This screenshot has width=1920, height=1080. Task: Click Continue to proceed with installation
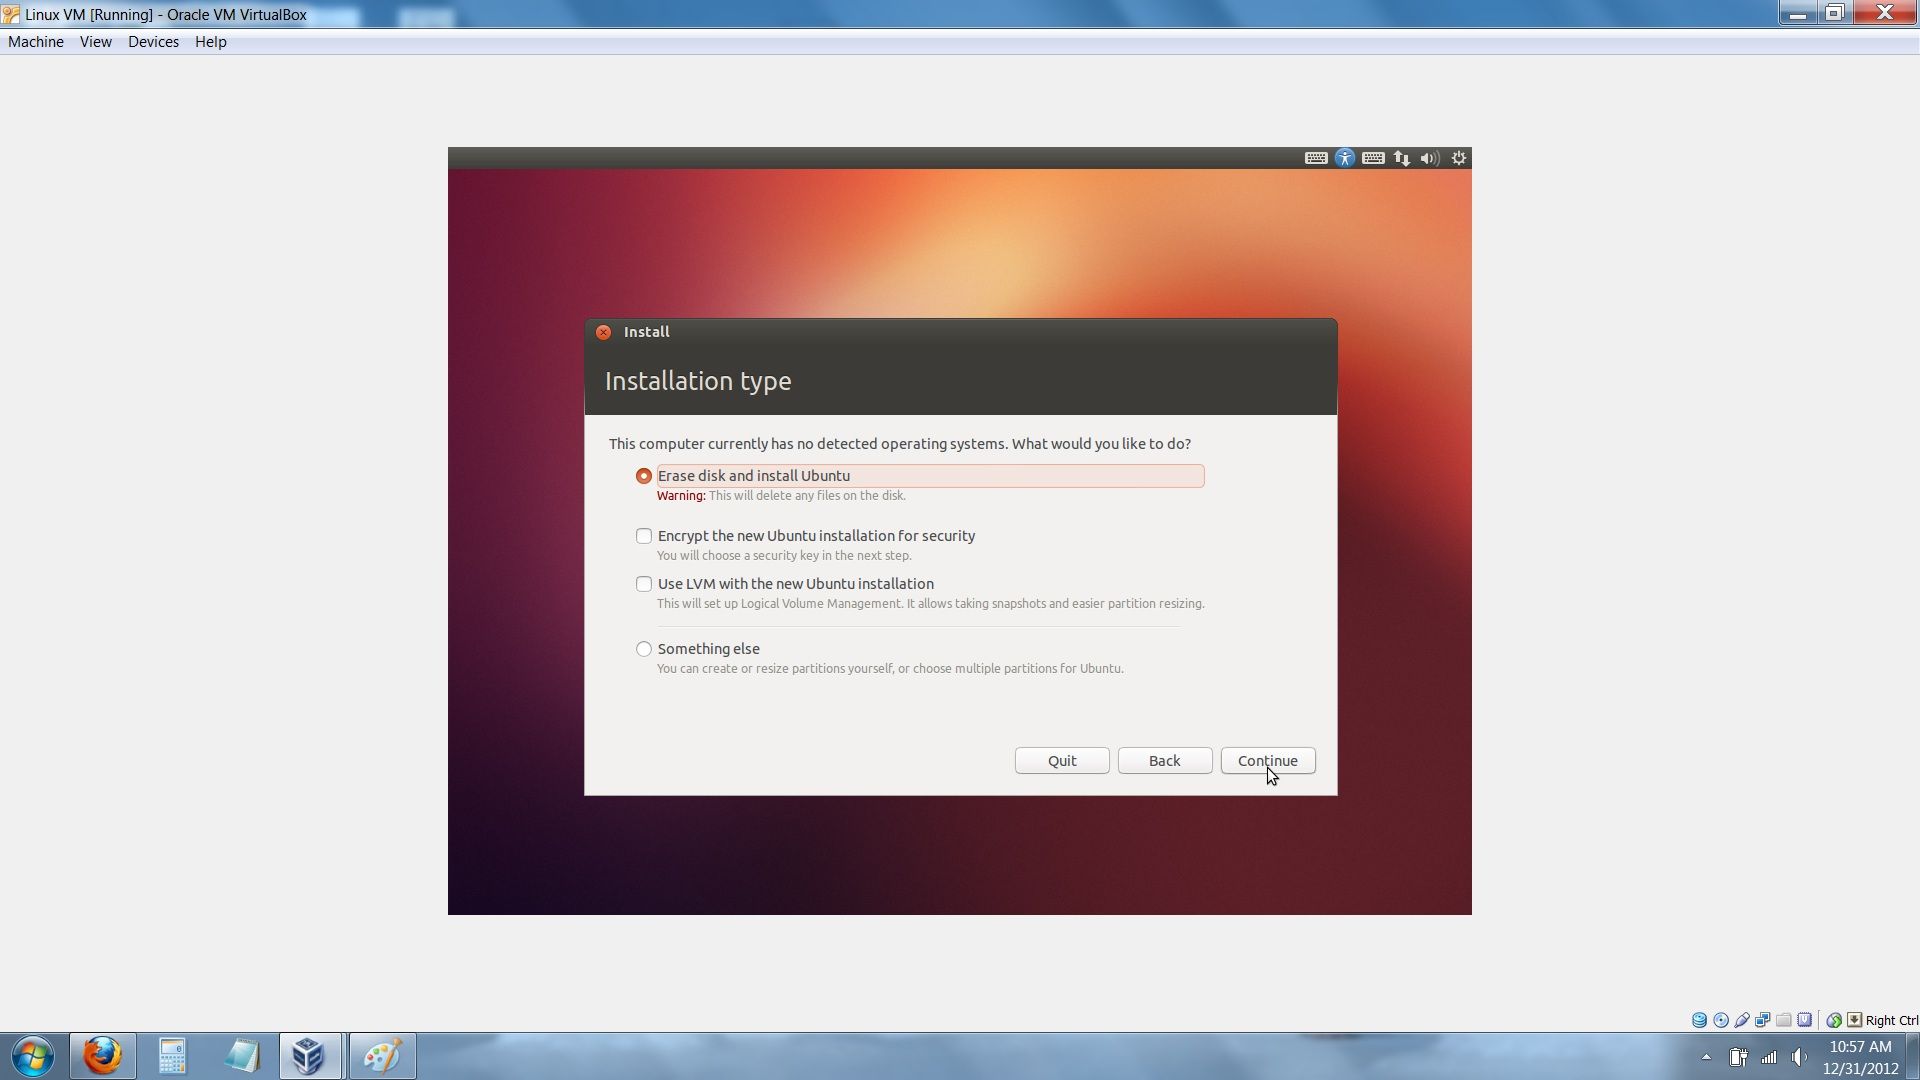click(1267, 760)
